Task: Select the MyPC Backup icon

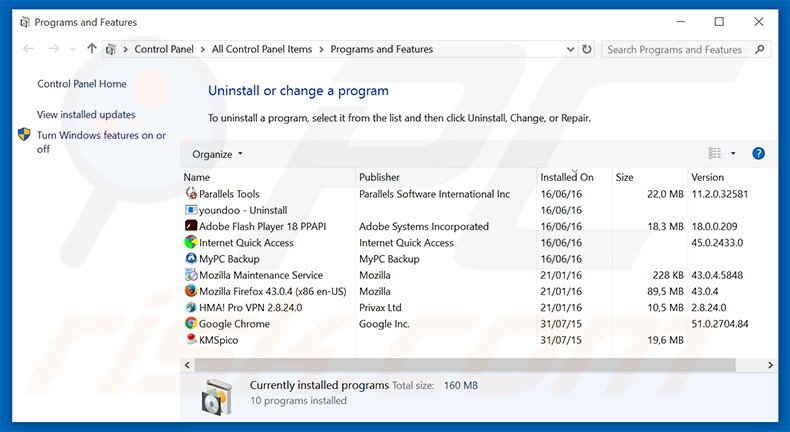Action: point(191,259)
